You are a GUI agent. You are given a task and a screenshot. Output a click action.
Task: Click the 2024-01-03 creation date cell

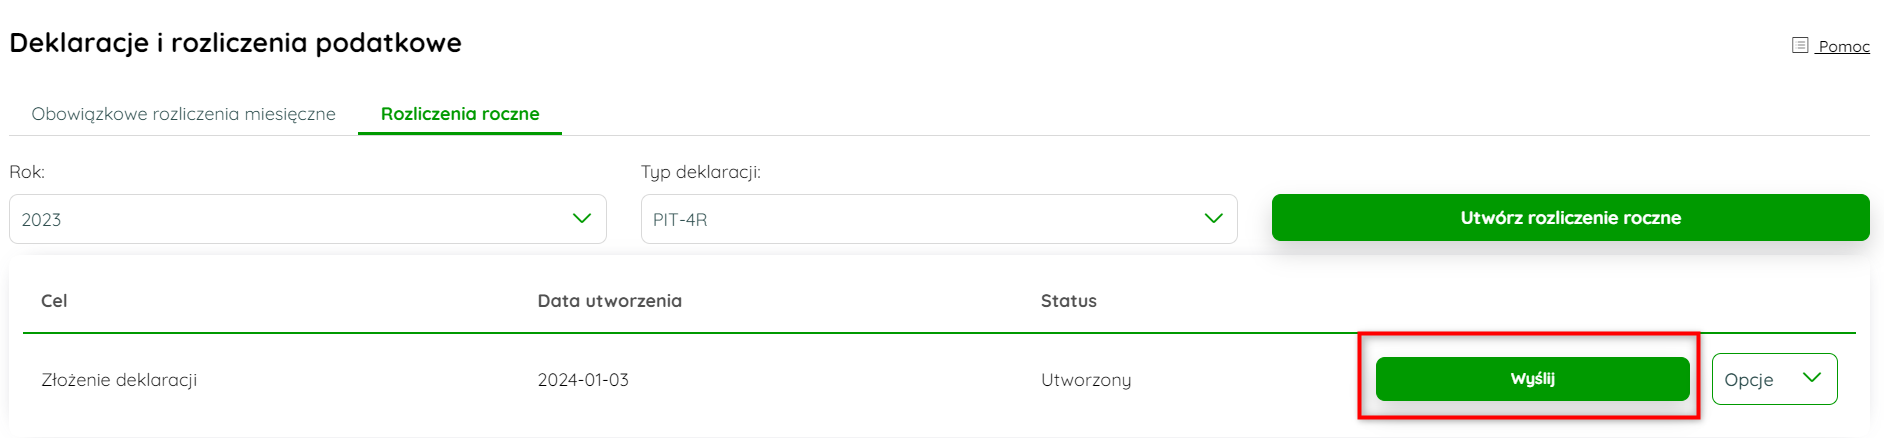tap(583, 380)
